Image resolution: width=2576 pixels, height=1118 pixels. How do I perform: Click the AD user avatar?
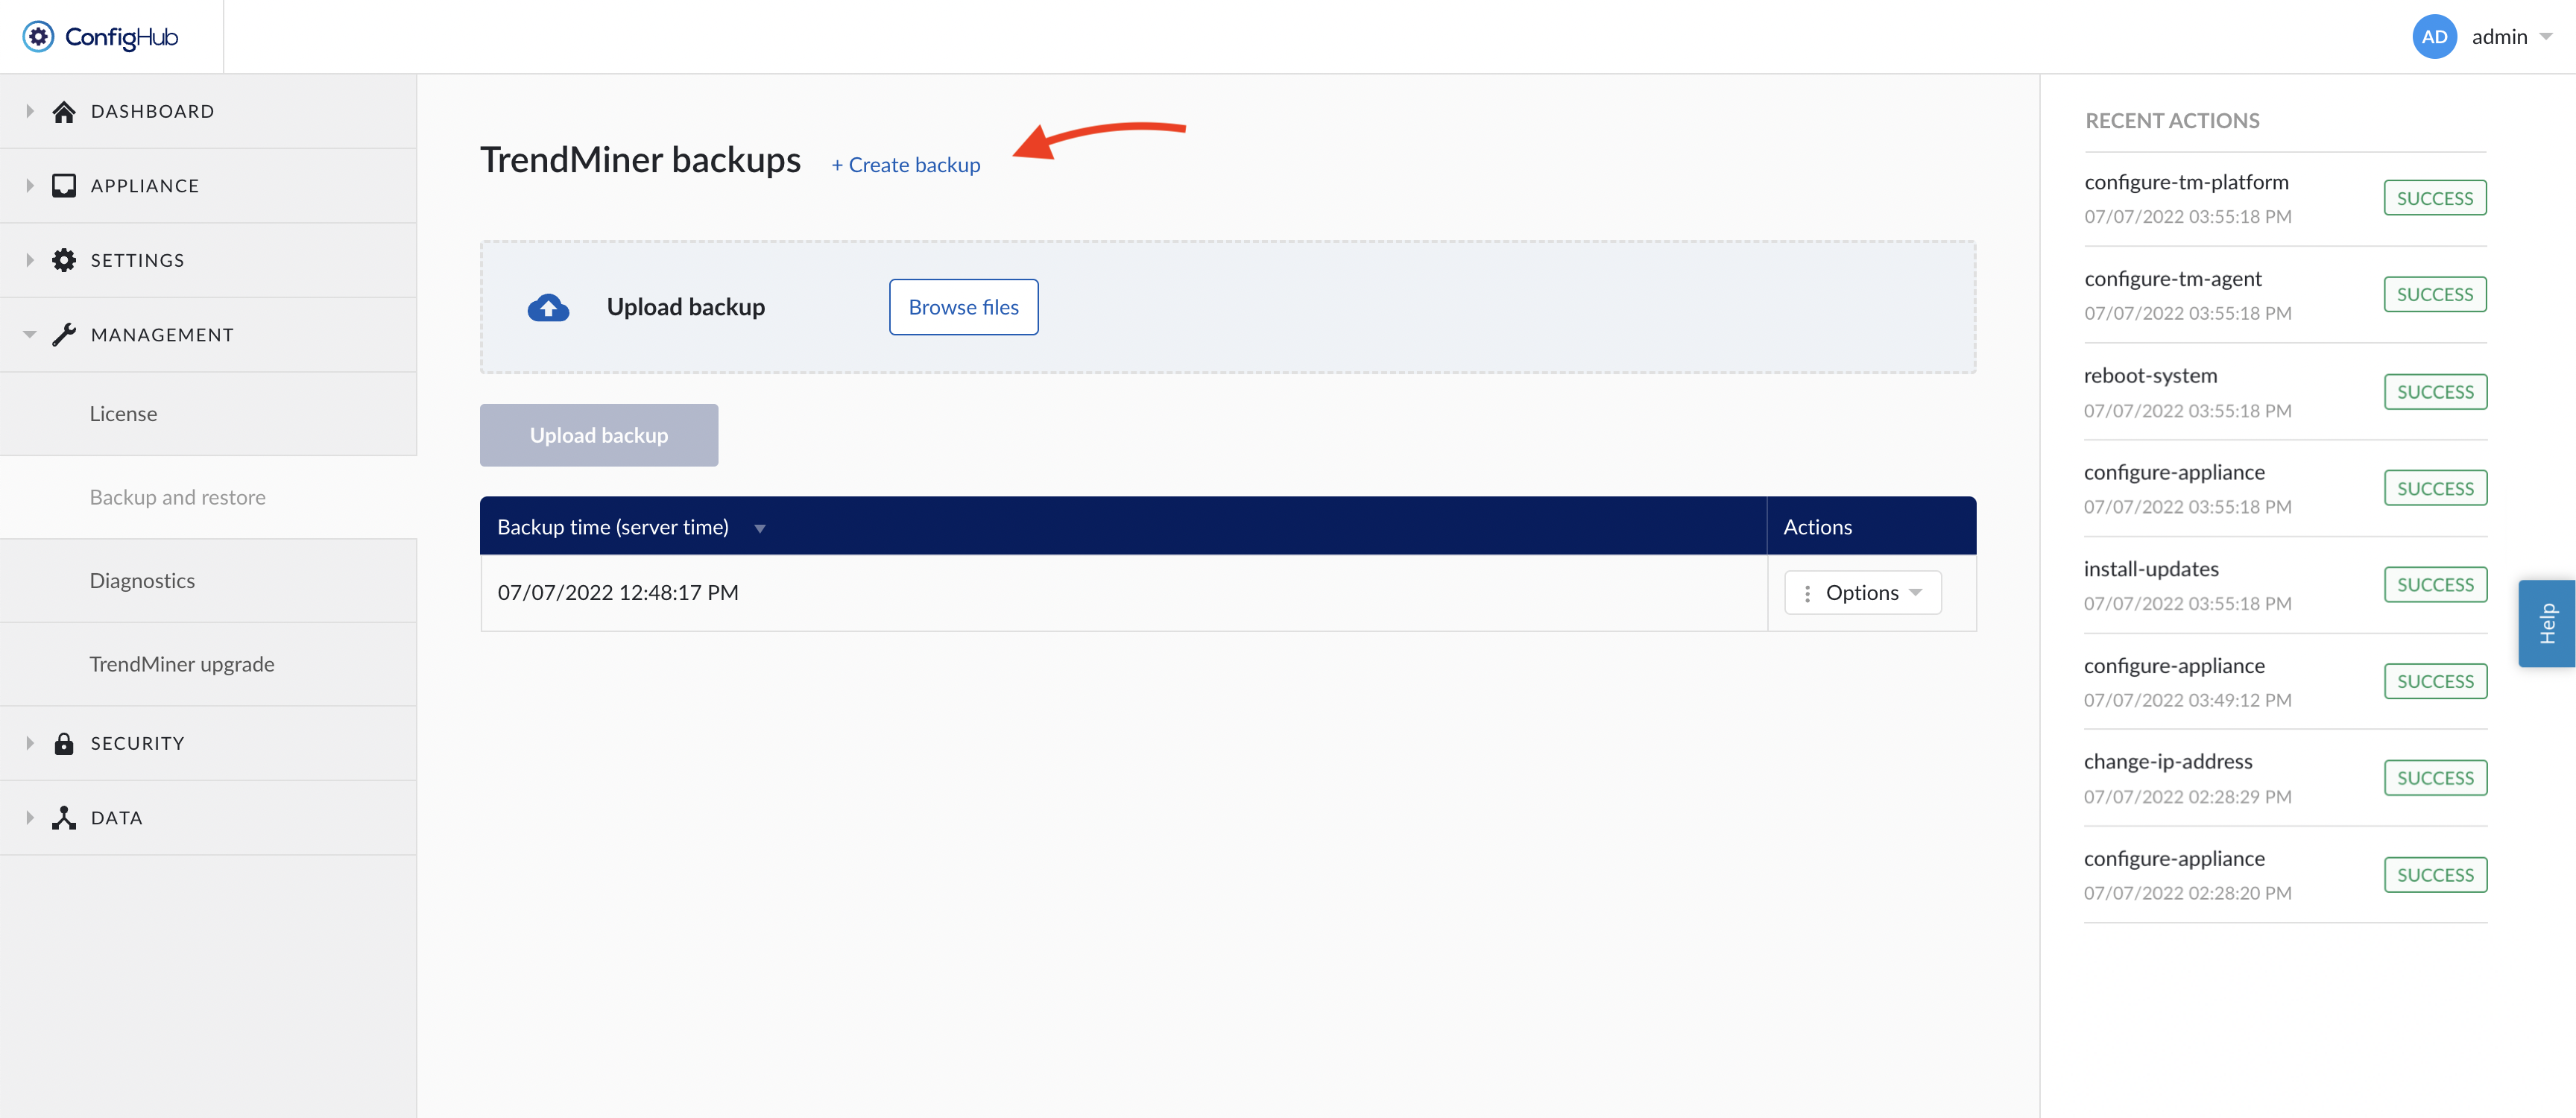pyautogui.click(x=2434, y=37)
